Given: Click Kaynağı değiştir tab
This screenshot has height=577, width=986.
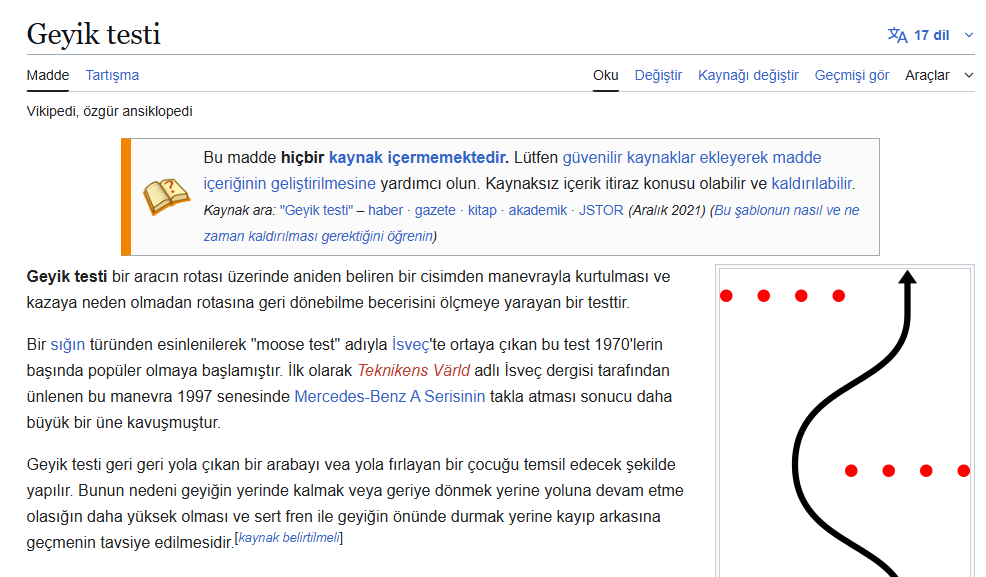Looking at the screenshot, I should pos(748,75).
